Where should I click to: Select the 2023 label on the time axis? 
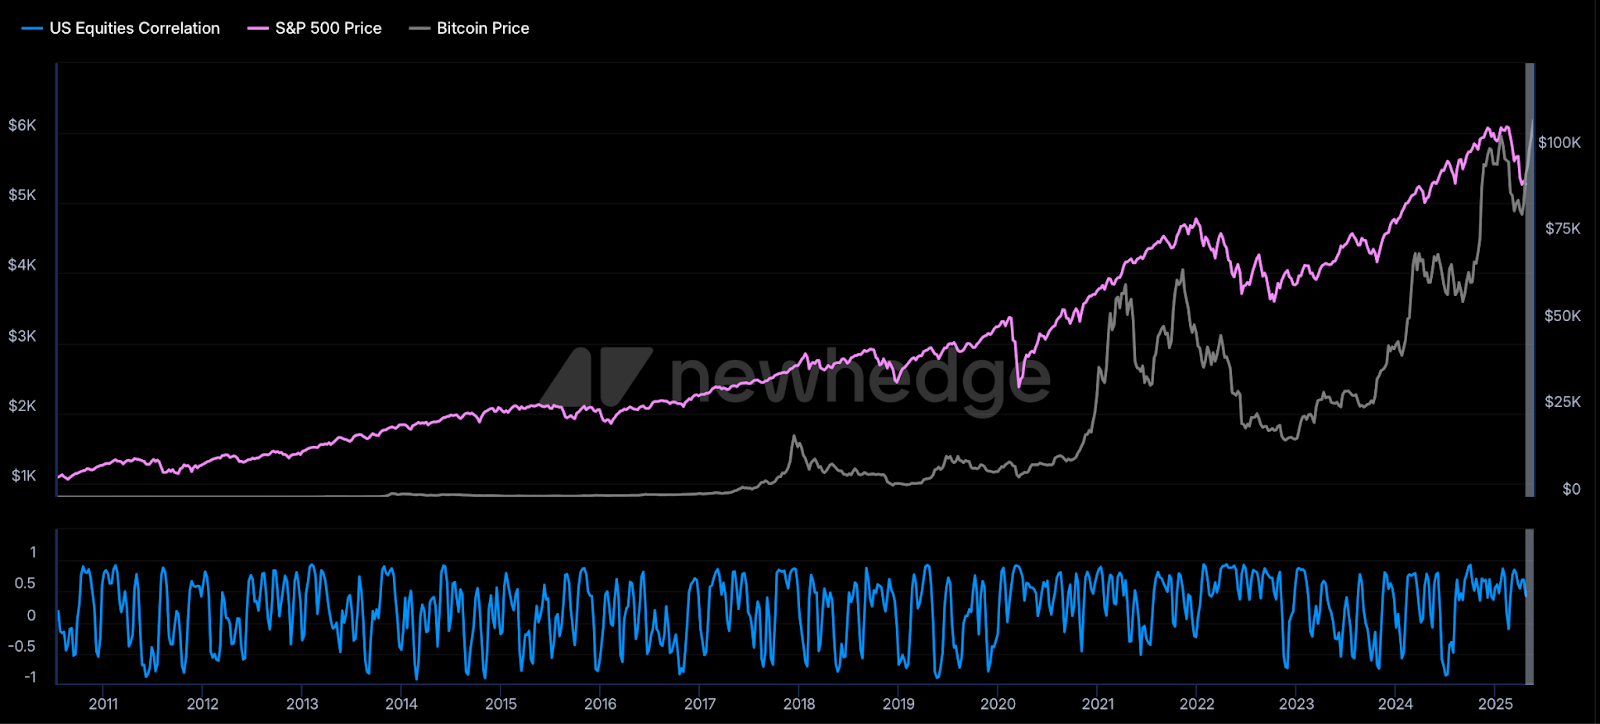[x=1297, y=704]
